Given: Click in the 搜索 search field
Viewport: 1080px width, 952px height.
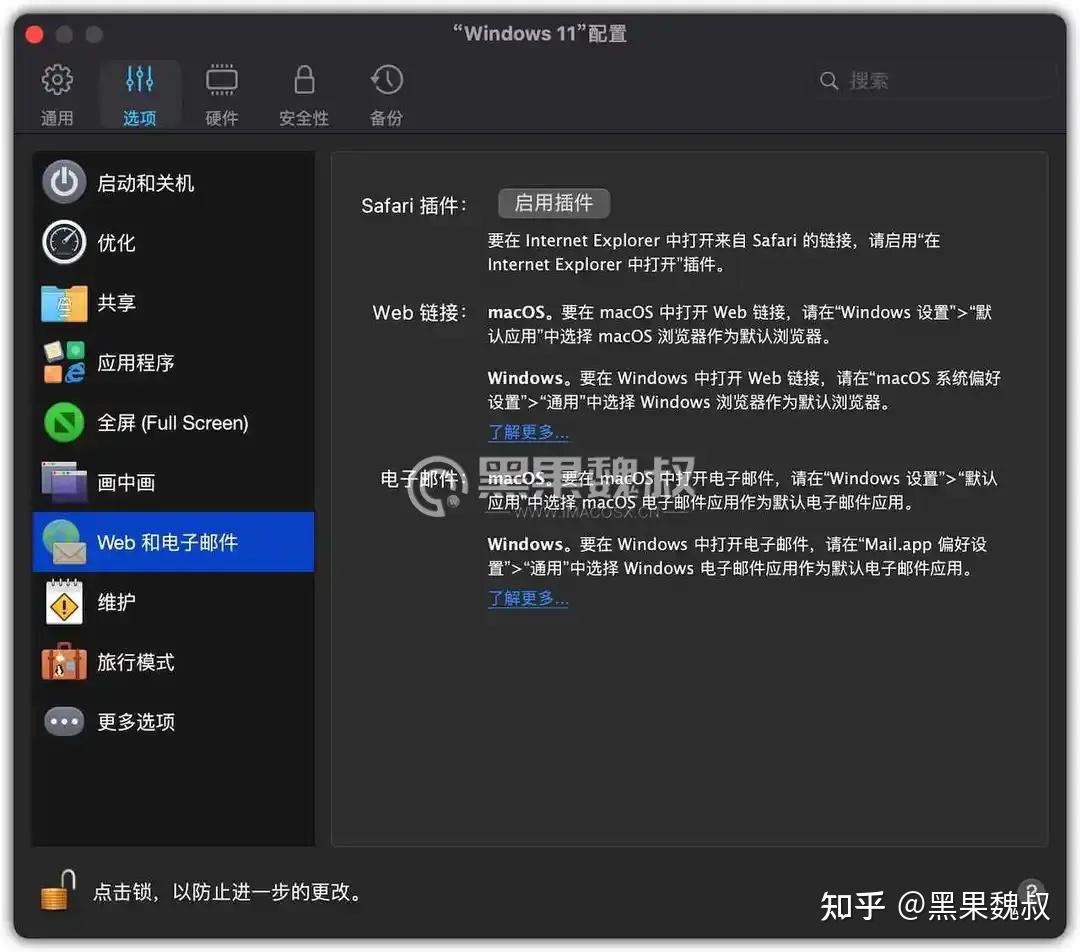Looking at the screenshot, I should pyautogui.click(x=933, y=81).
